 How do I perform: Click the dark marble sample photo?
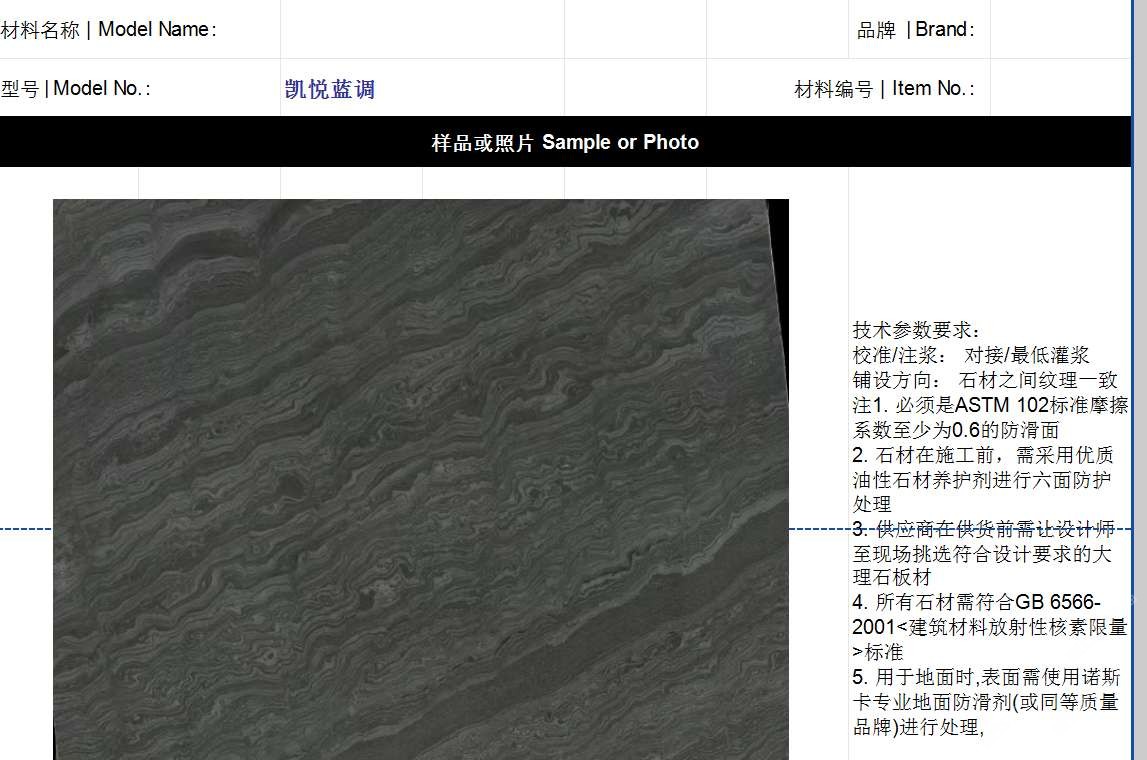click(421, 479)
